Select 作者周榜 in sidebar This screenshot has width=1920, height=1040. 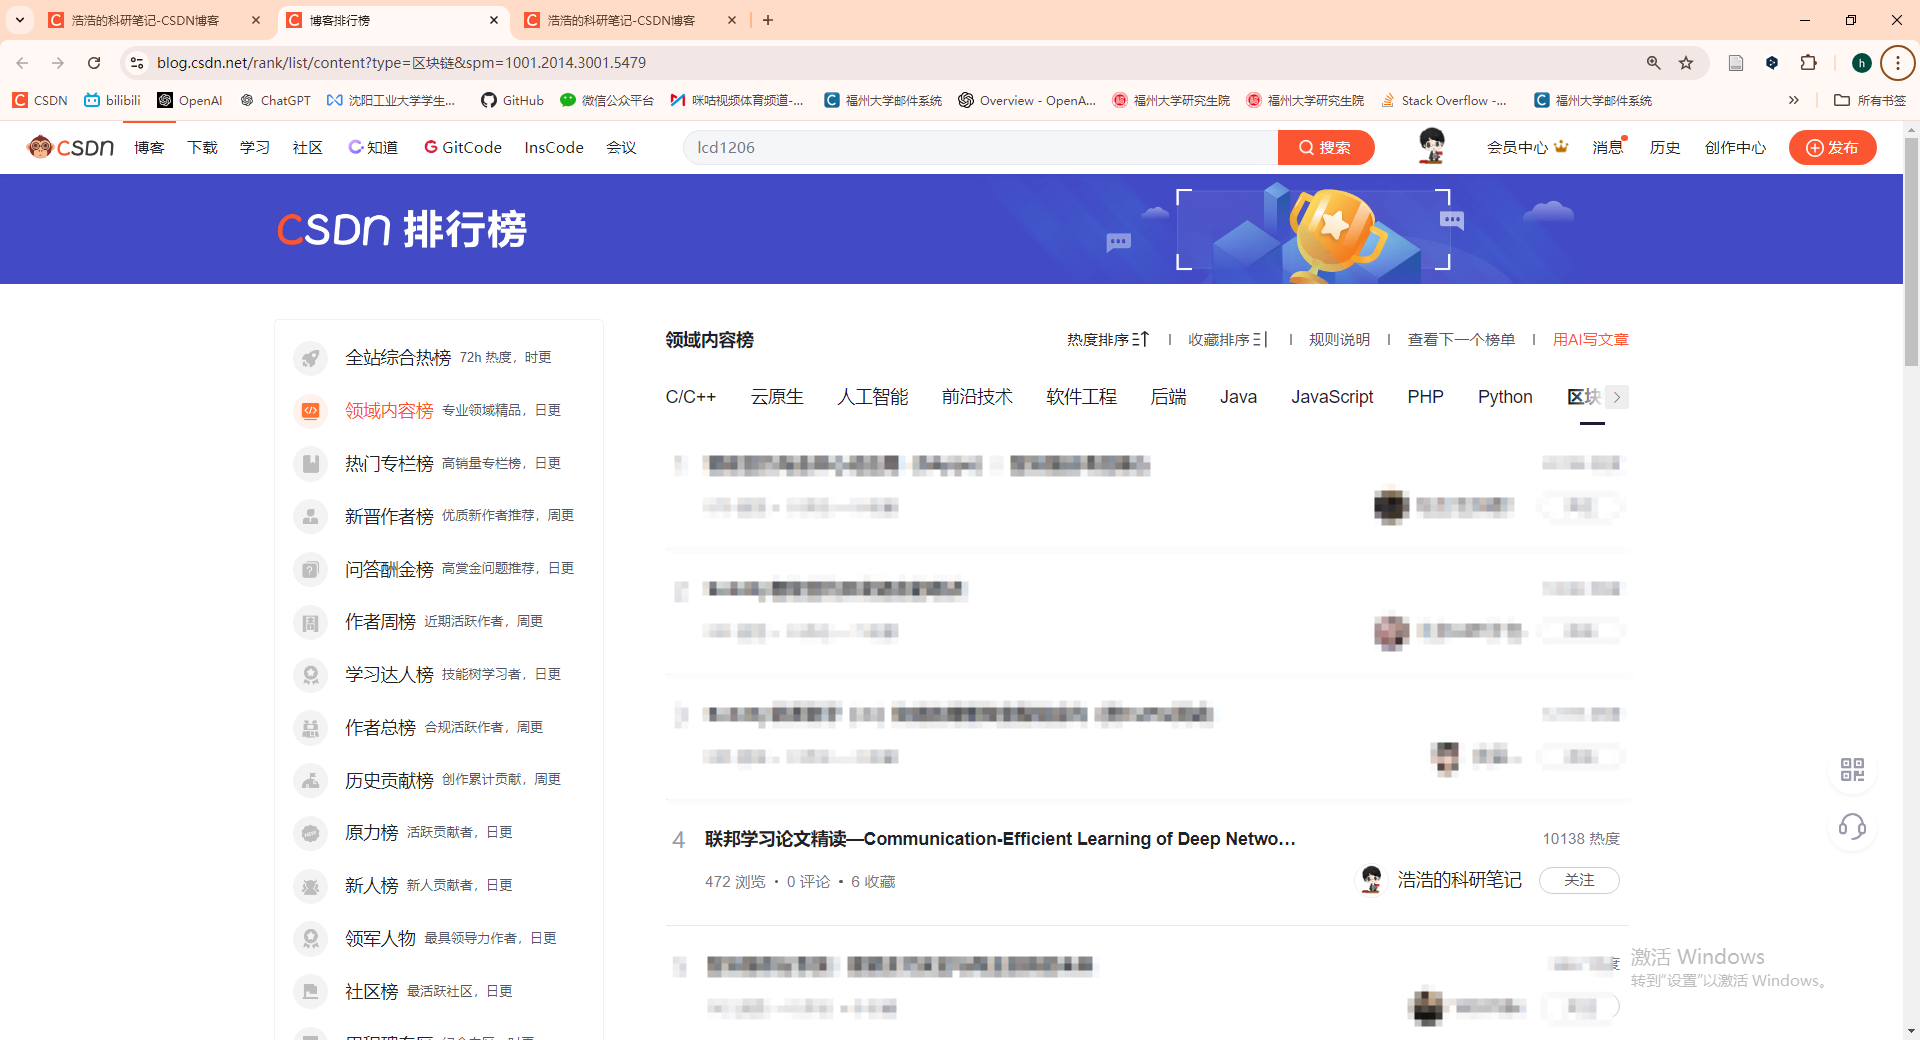380,622
